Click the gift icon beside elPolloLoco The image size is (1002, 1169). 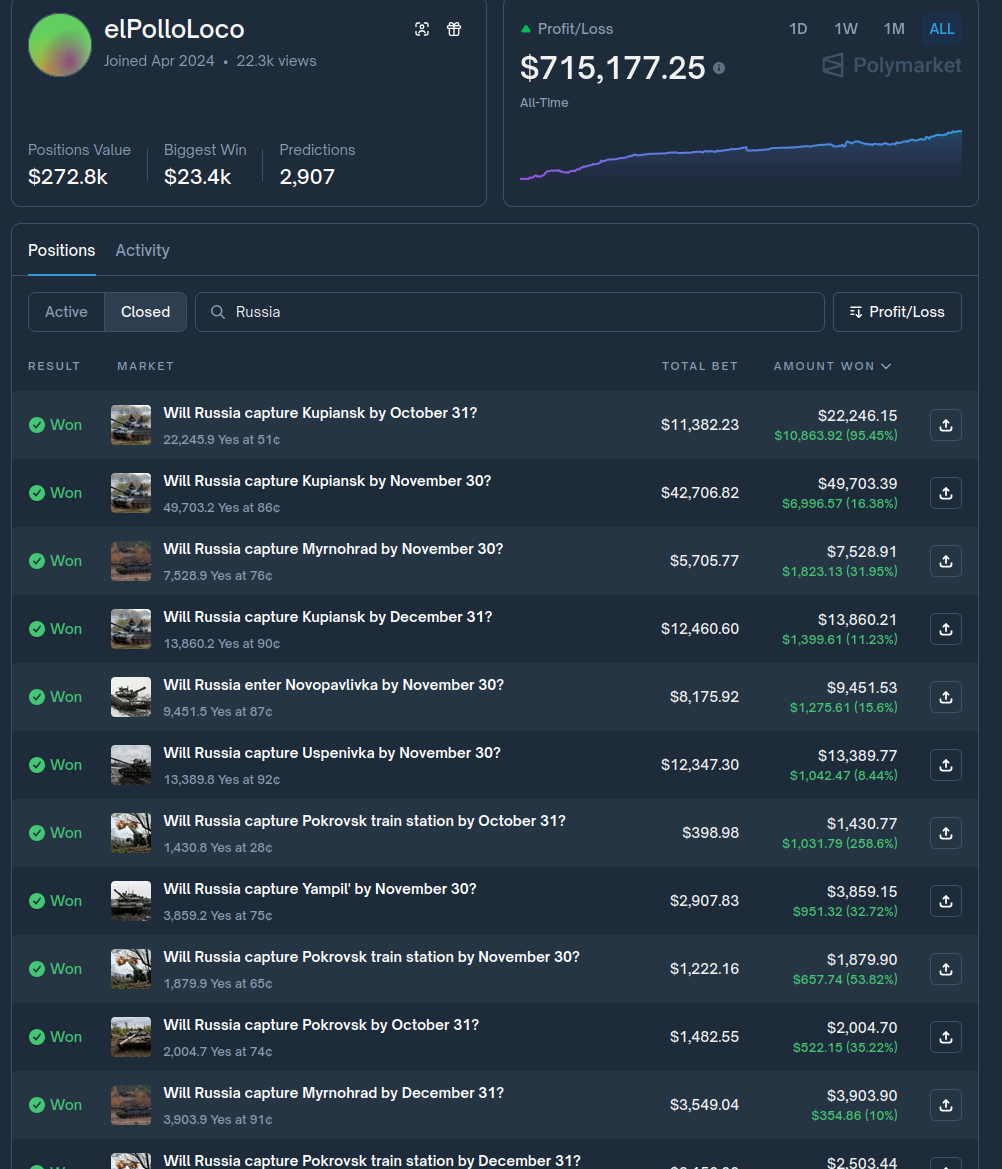[x=454, y=29]
